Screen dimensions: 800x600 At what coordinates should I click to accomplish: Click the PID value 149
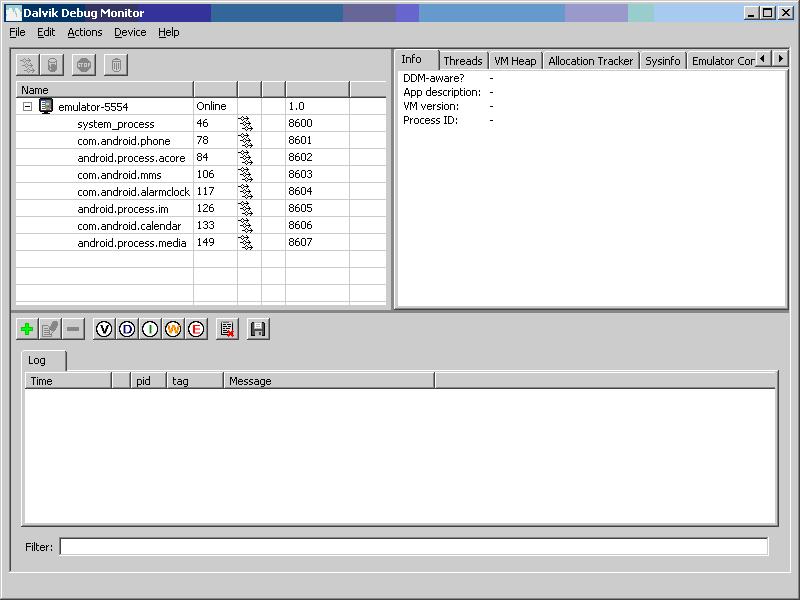point(206,242)
